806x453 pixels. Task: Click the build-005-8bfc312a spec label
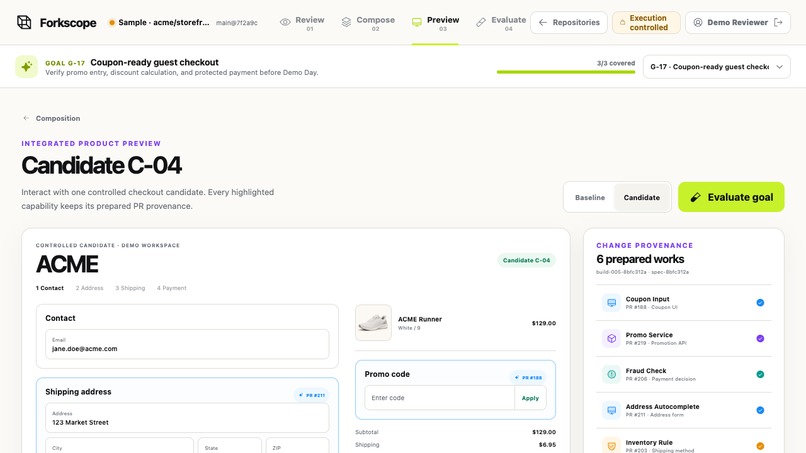coord(643,272)
